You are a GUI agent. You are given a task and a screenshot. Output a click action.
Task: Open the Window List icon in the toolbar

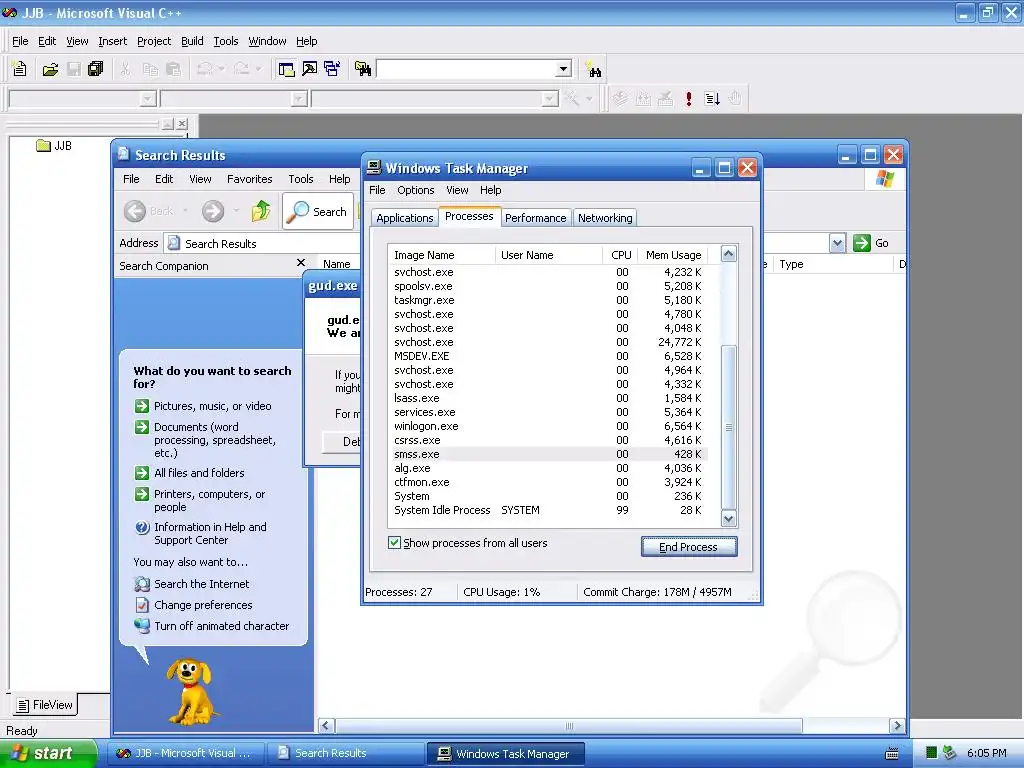[x=332, y=69]
